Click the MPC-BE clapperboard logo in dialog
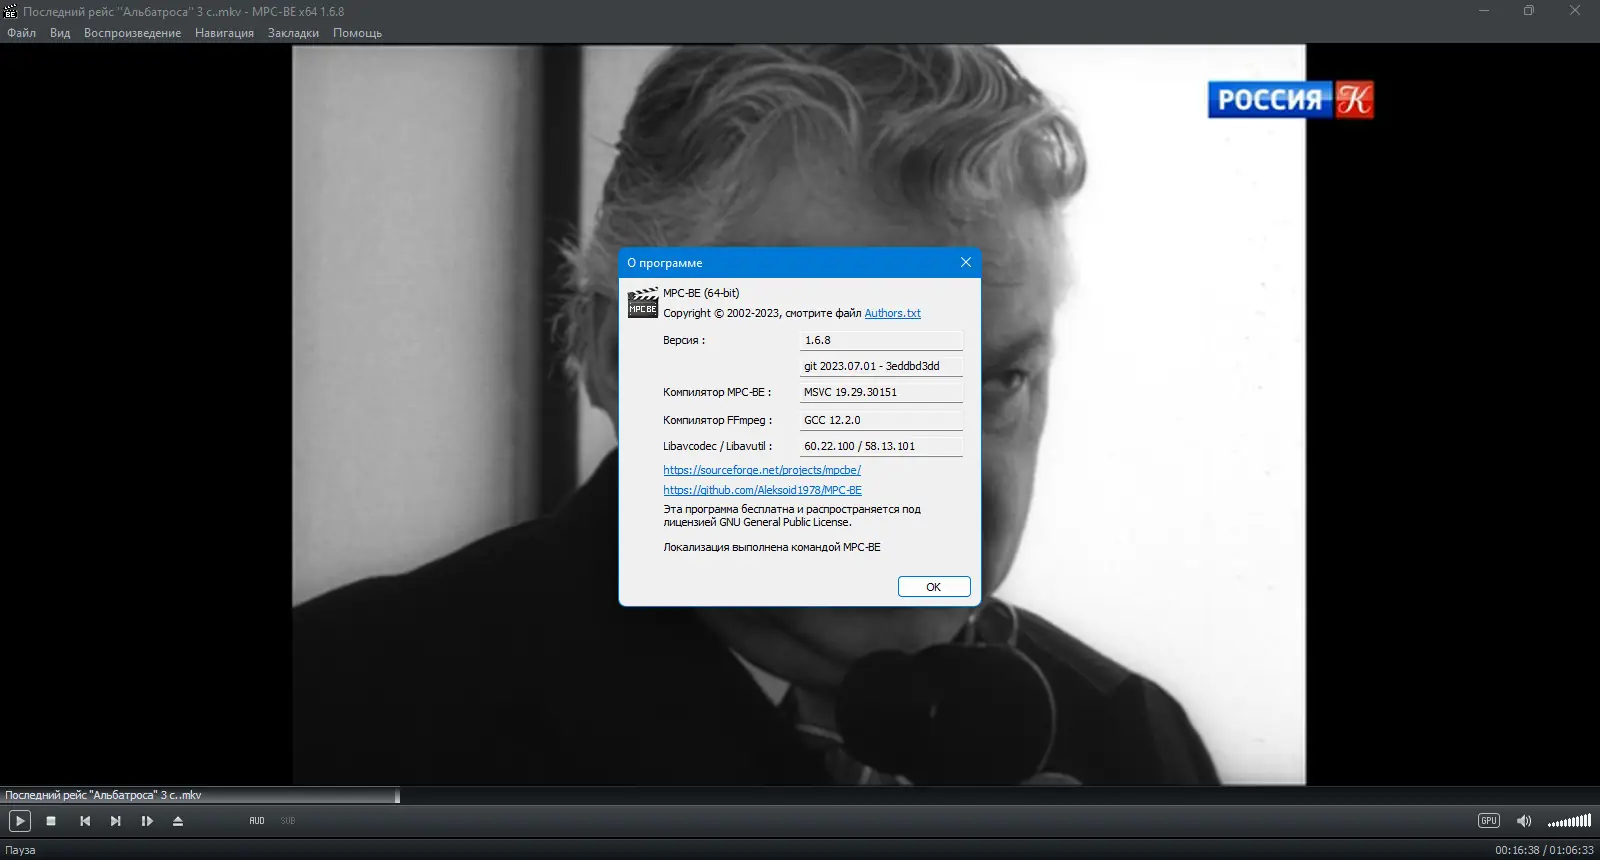Image resolution: width=1600 pixels, height=860 pixels. (x=643, y=303)
